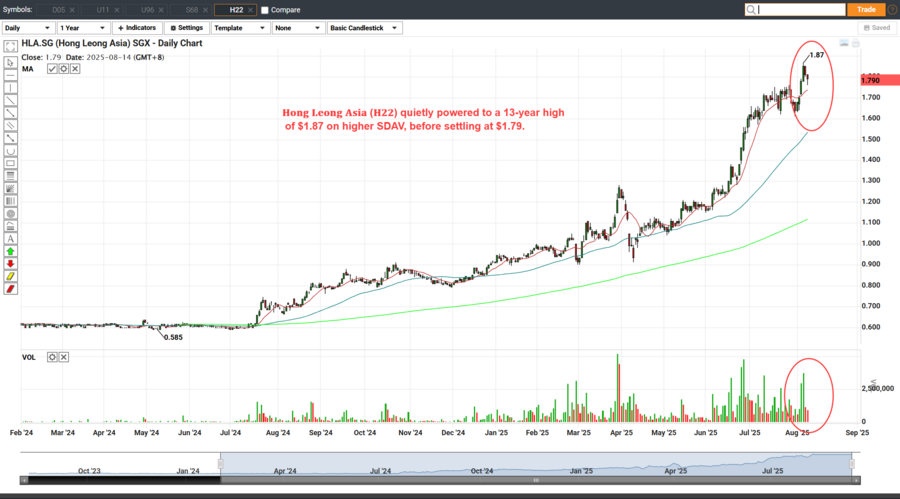
Task: Open the 1 Year range dropdown
Action: point(83,28)
